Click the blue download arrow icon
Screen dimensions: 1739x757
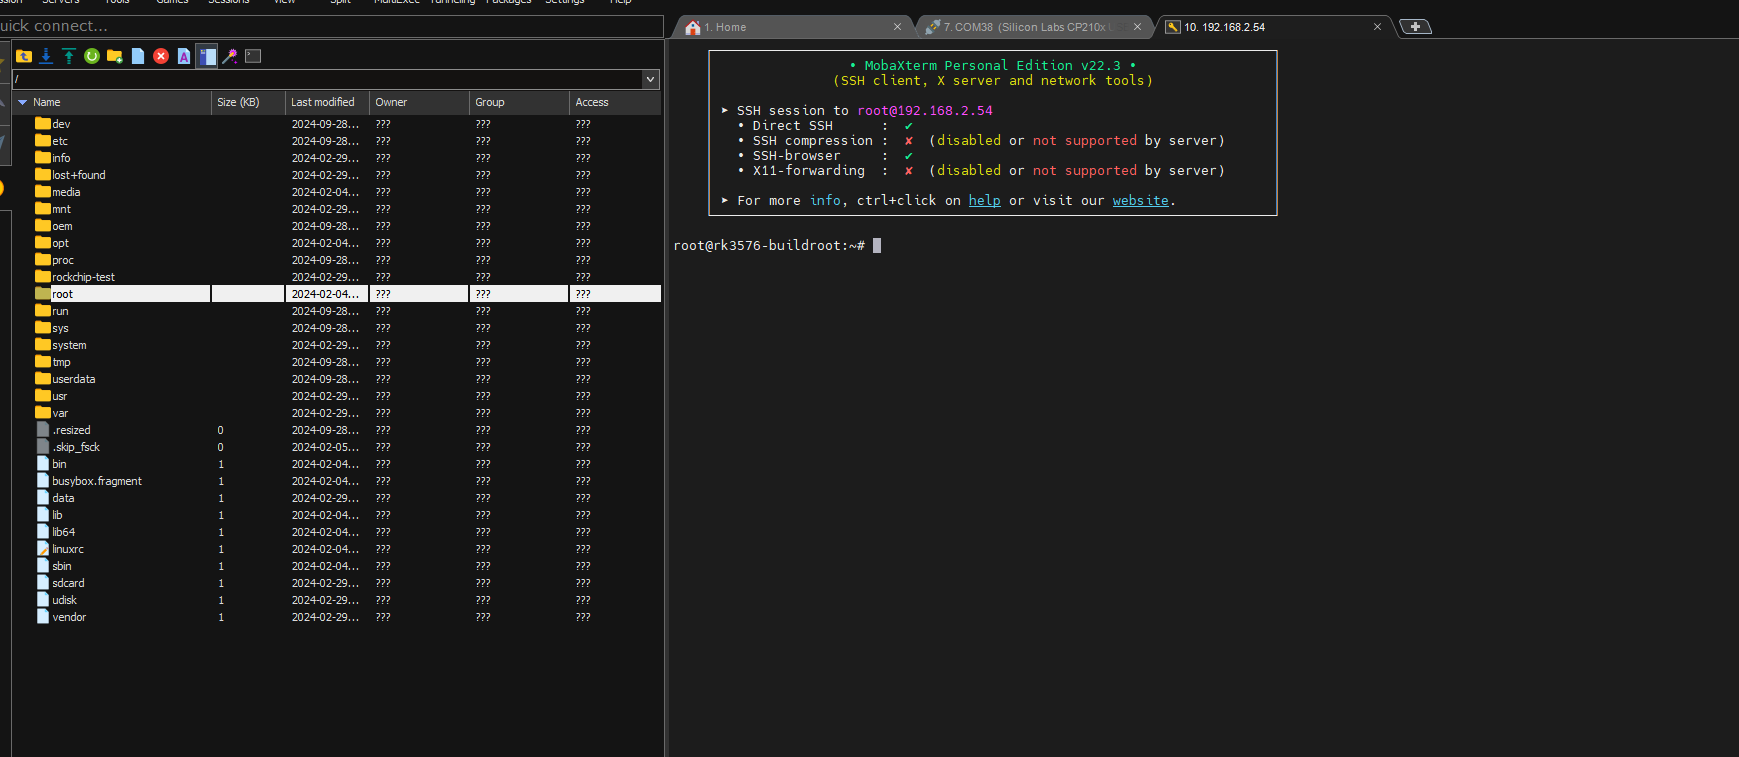coord(46,56)
